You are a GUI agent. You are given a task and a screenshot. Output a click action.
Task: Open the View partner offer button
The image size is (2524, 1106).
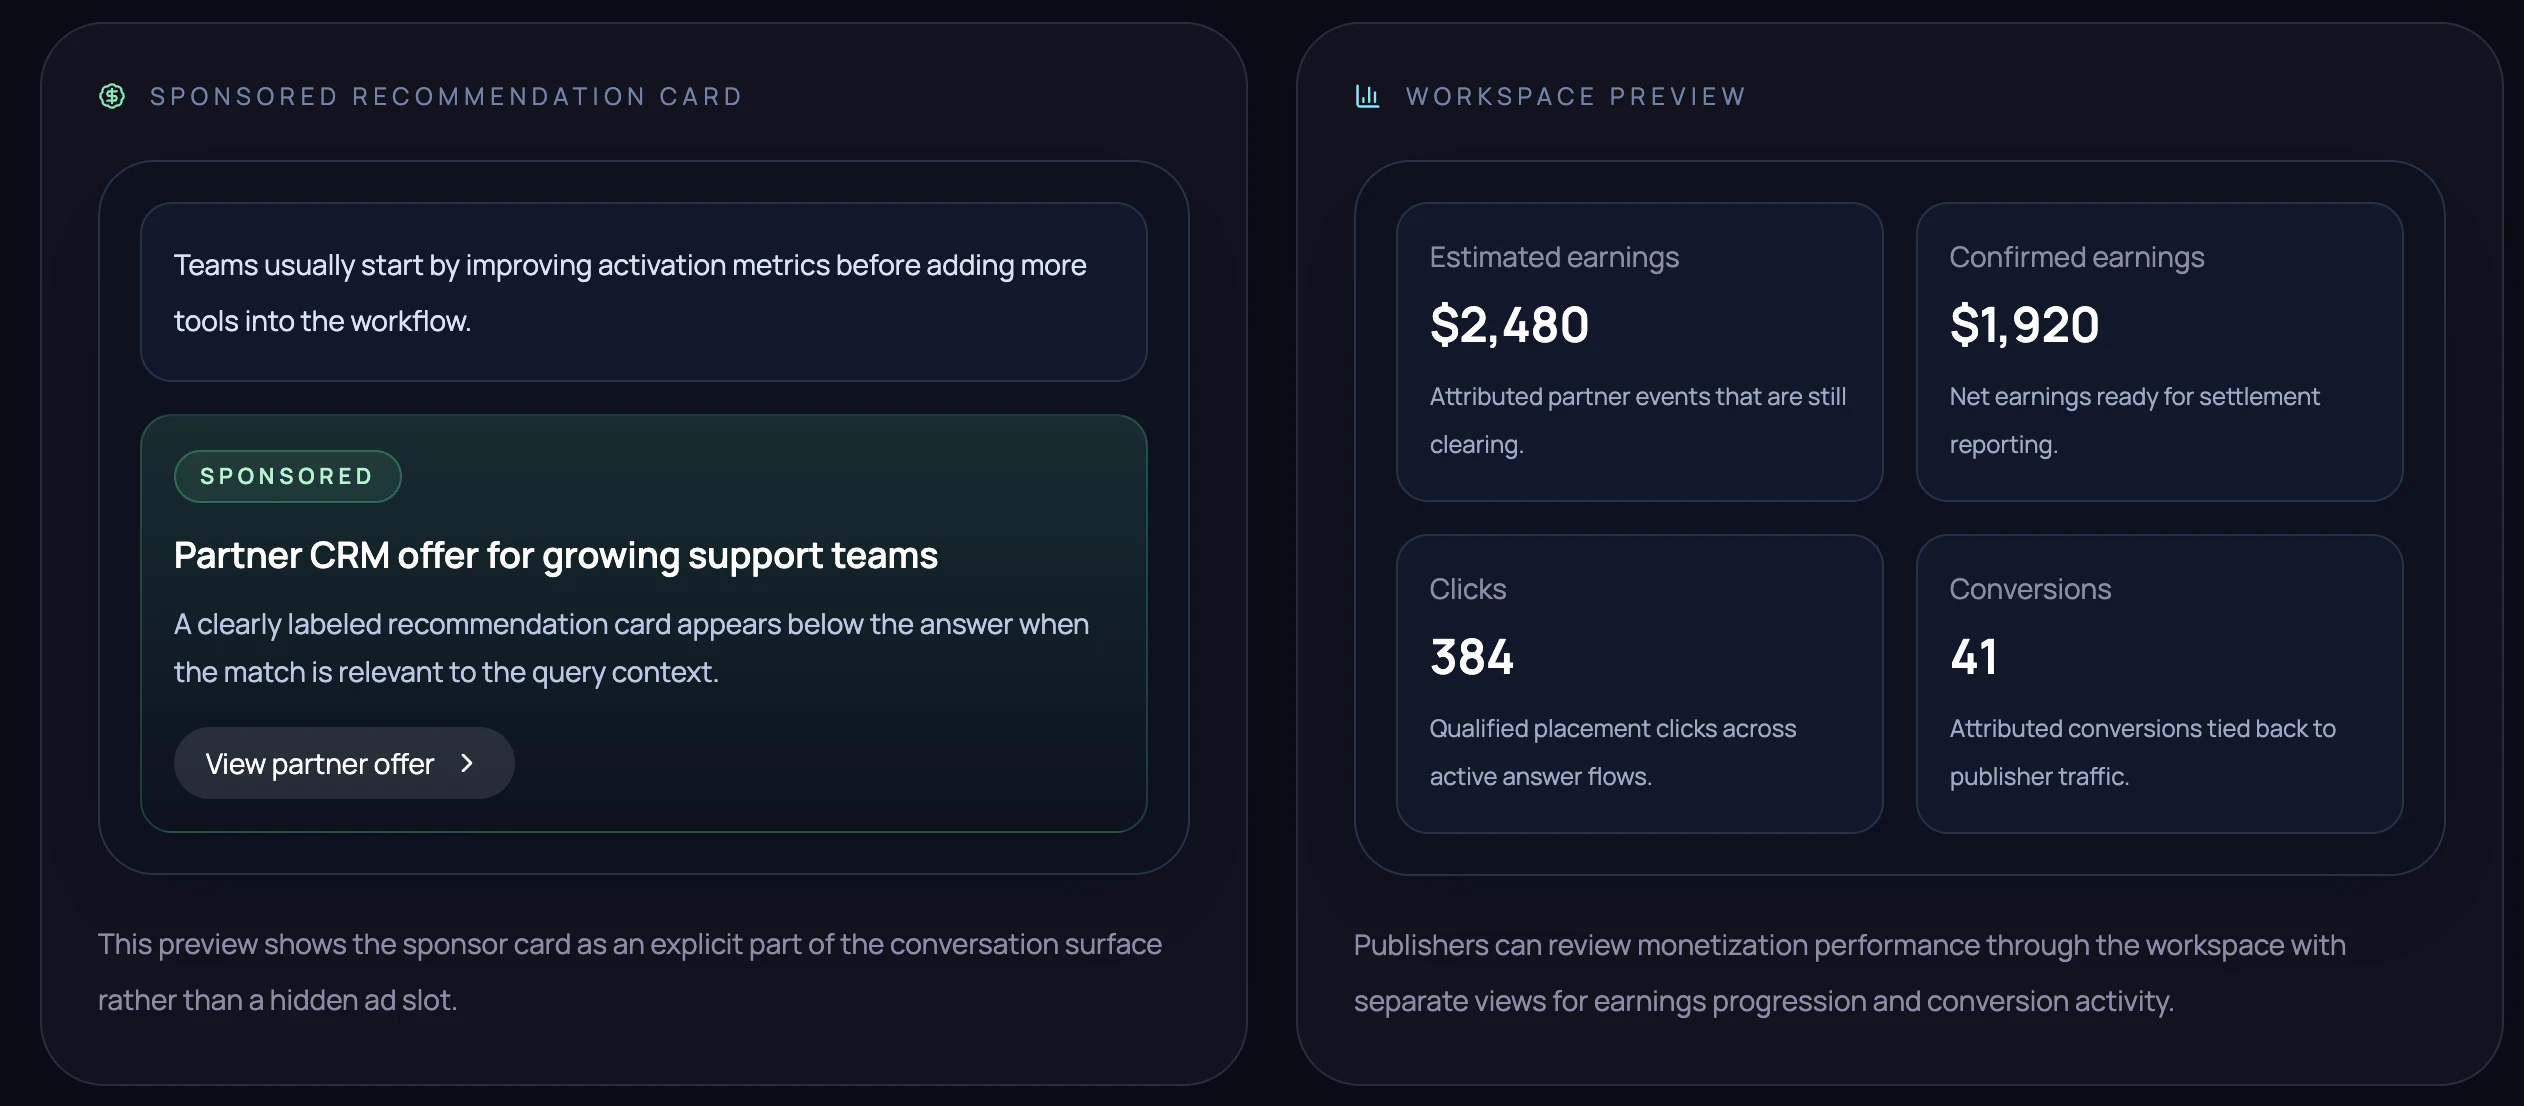pyautogui.click(x=342, y=764)
